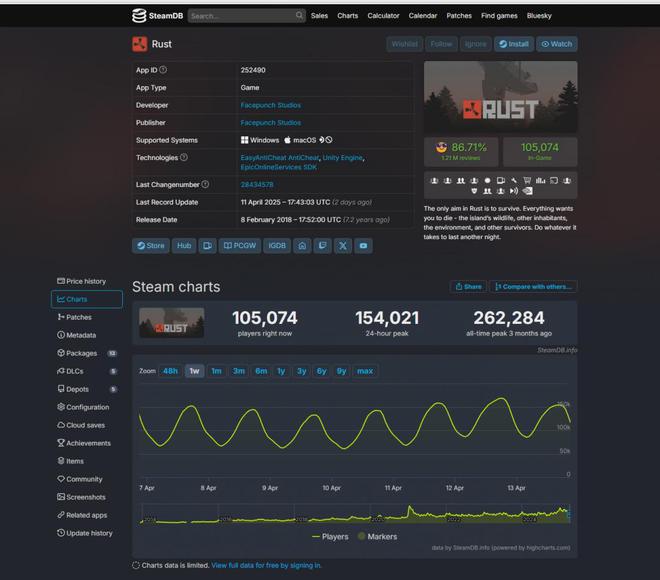Image resolution: width=660 pixels, height=580 pixels.
Task: Open the Find games navigation item
Action: (x=499, y=16)
